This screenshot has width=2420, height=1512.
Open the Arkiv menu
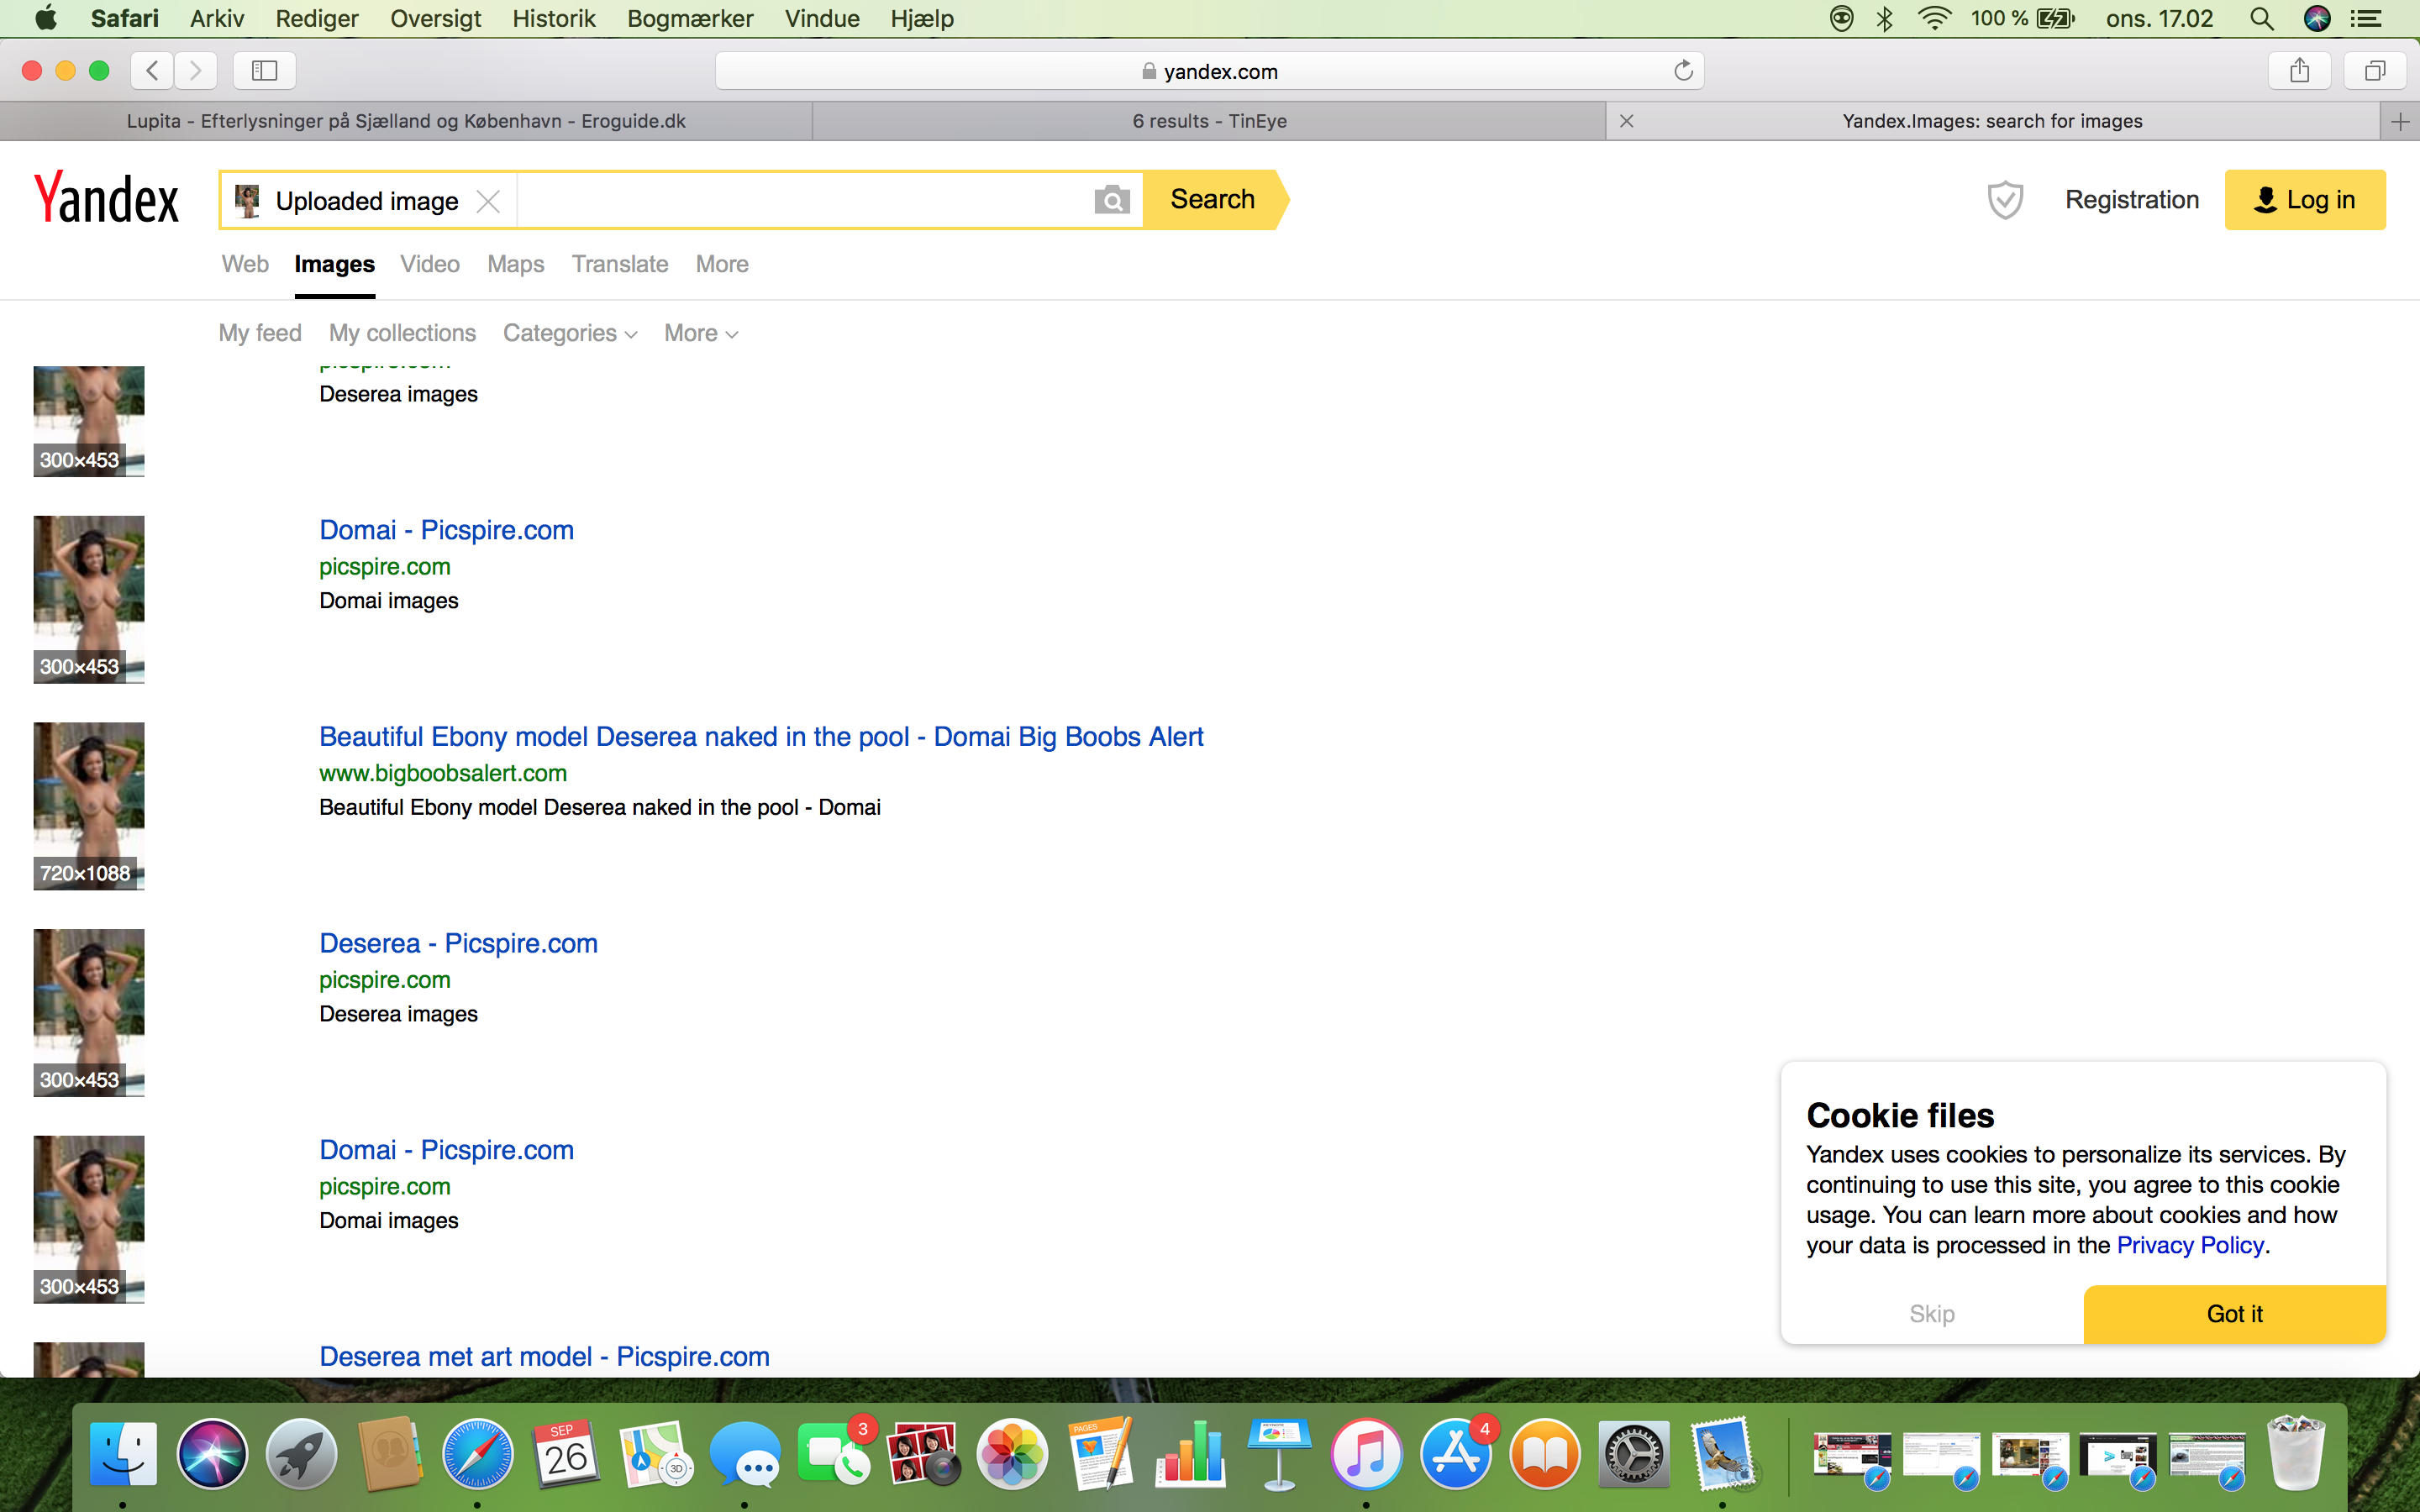pos(217,18)
